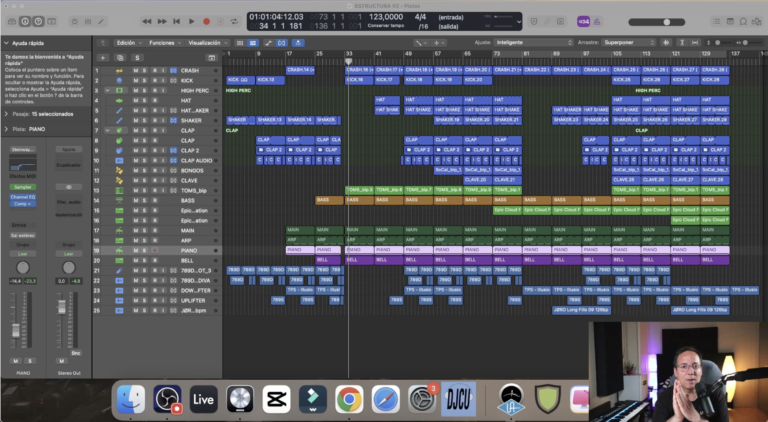
Task: Click the duplicate track icon
Action: [x=120, y=58]
